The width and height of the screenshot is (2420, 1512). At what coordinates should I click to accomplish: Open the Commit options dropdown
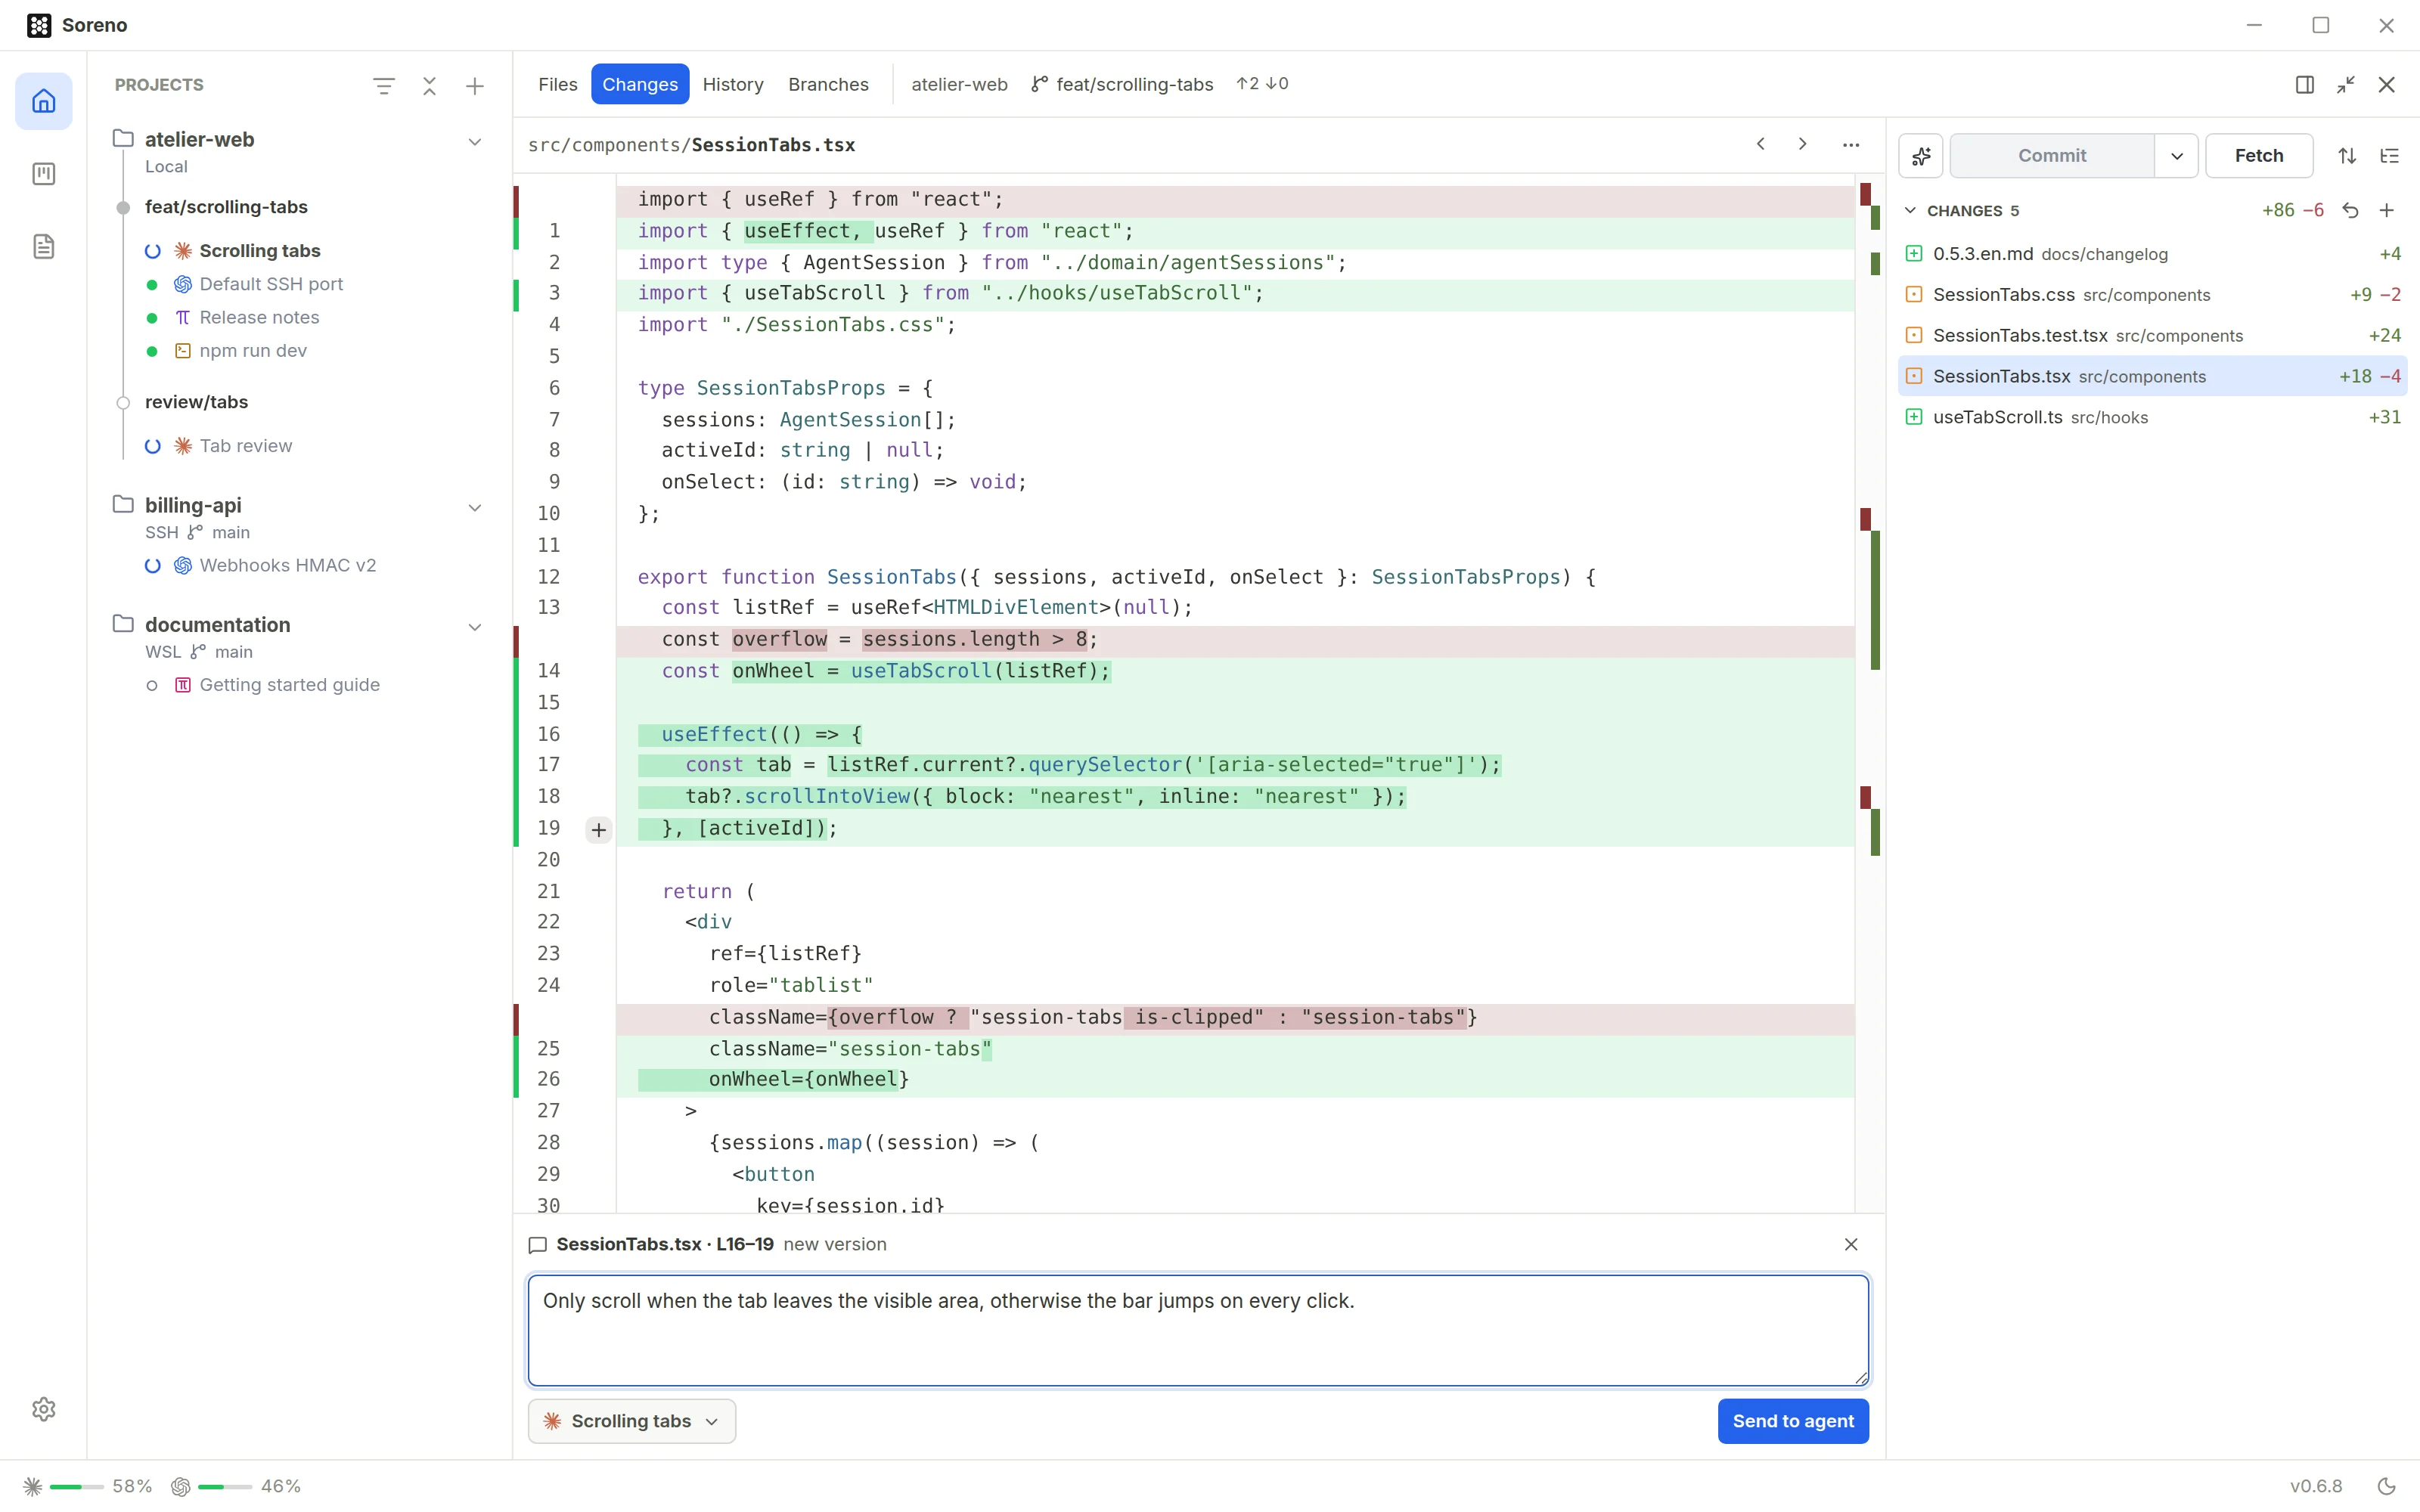point(2176,156)
